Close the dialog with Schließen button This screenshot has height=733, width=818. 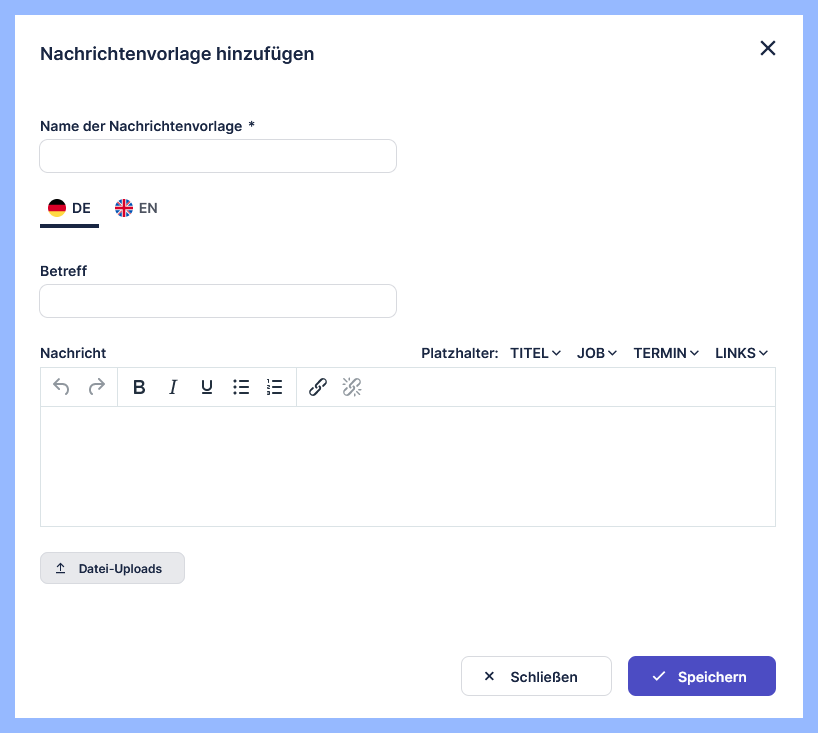click(x=536, y=676)
